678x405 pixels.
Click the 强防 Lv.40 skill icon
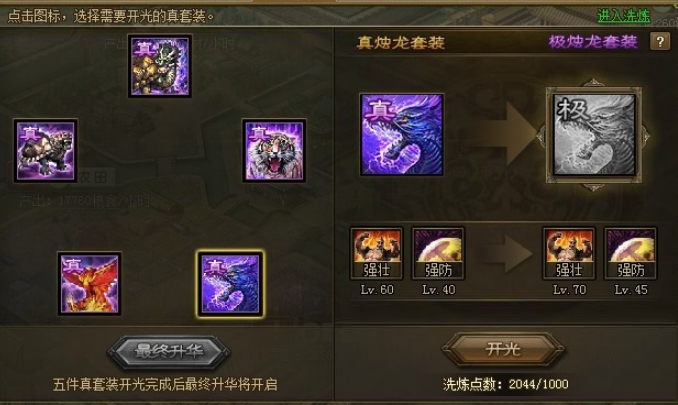[438, 253]
